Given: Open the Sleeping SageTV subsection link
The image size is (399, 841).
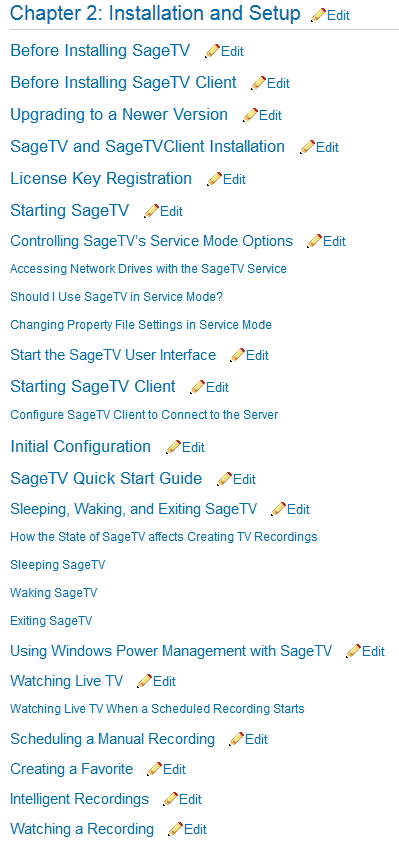Looking at the screenshot, I should click(57, 565).
